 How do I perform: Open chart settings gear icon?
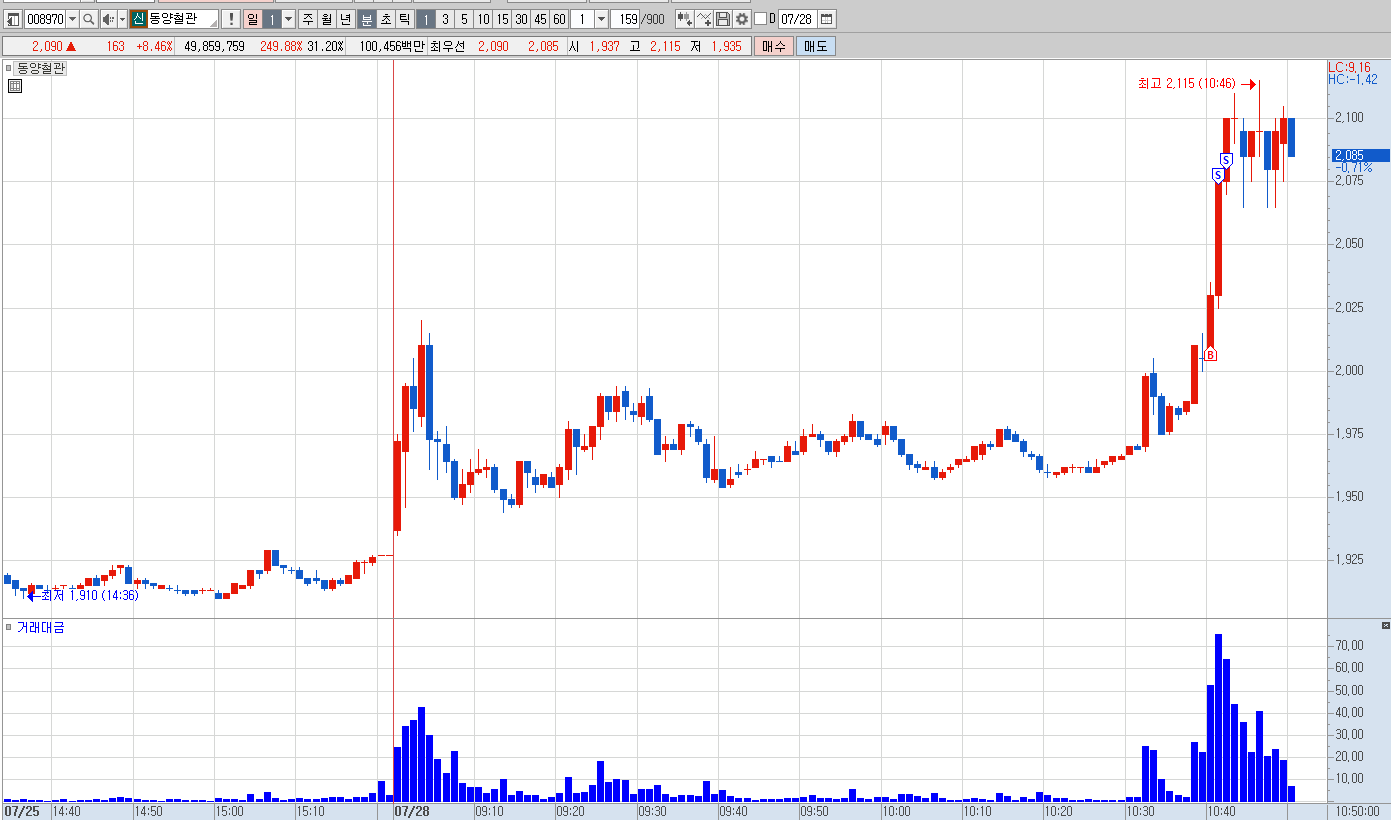pos(741,19)
